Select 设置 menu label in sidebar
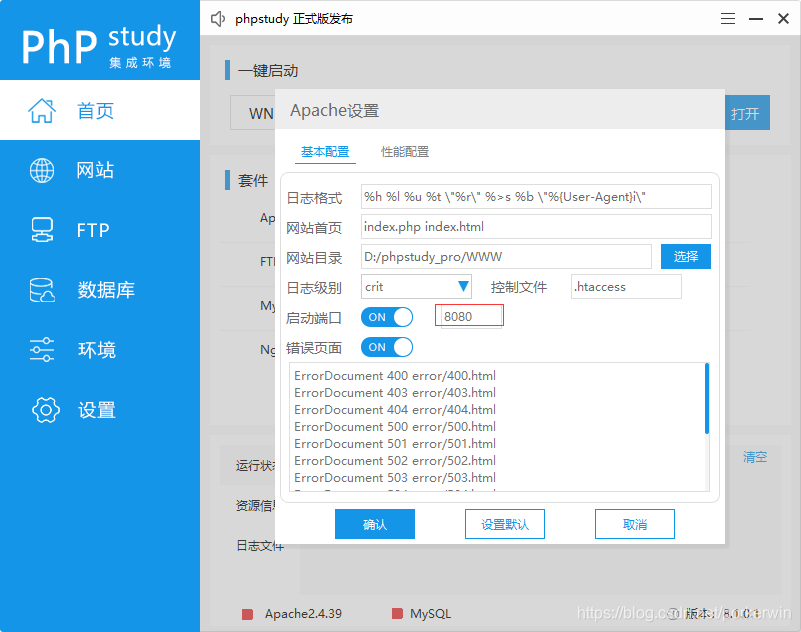The height and width of the screenshot is (632, 801). (97, 410)
